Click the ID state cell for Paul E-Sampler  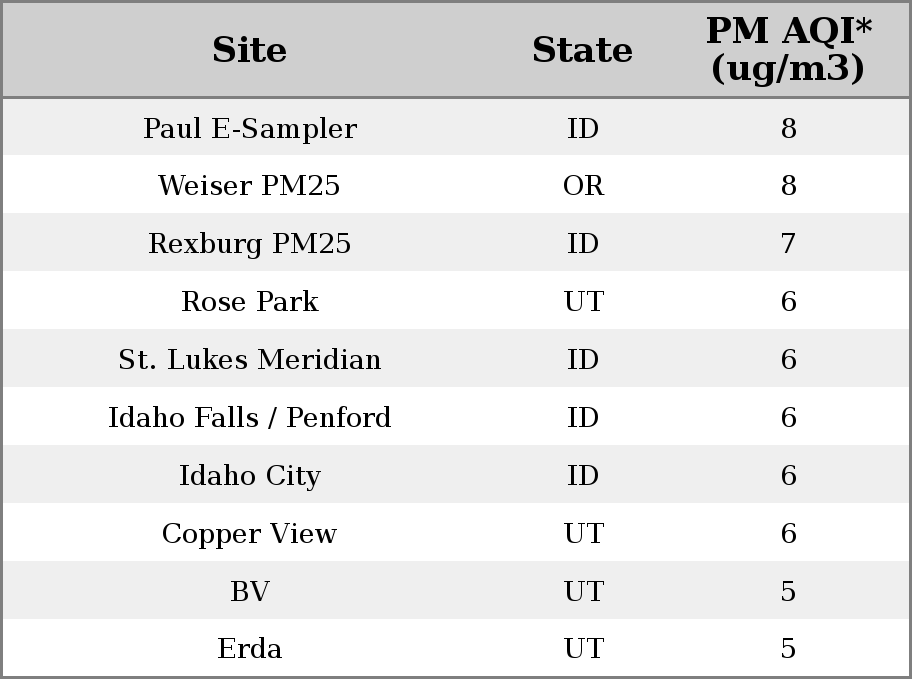click(583, 128)
